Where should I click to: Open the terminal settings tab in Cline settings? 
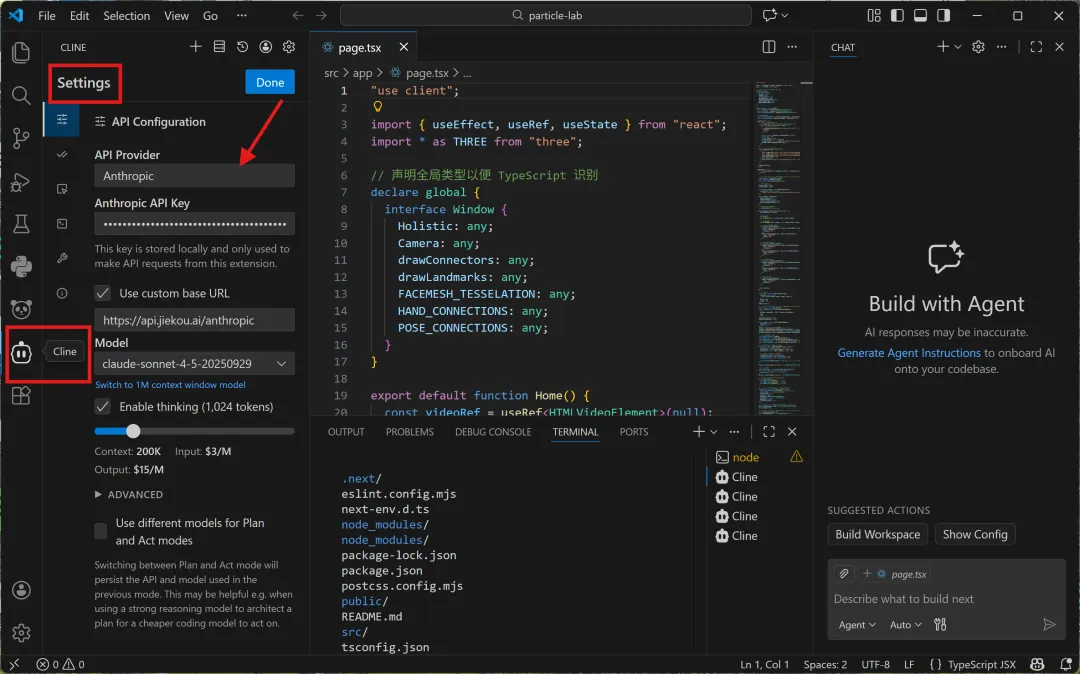coord(62,223)
